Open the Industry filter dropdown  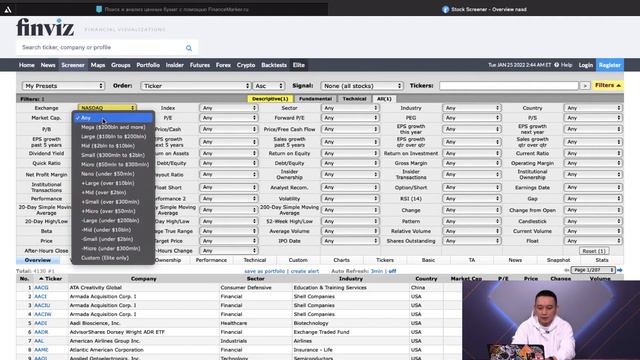[x=471, y=108]
